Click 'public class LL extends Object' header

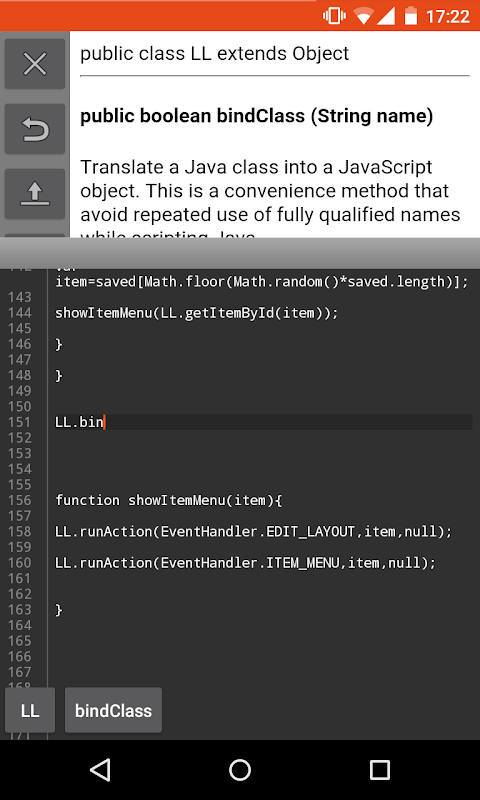[215, 54]
